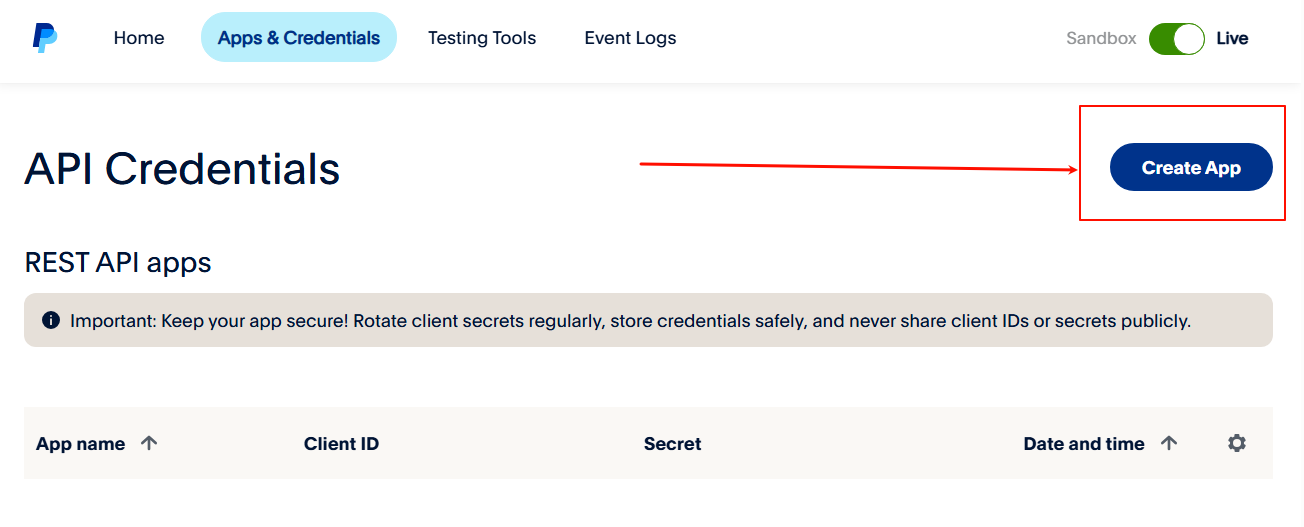Screen dimensions: 1304x527
Task: Click the Client ID column header
Action: click(x=341, y=444)
